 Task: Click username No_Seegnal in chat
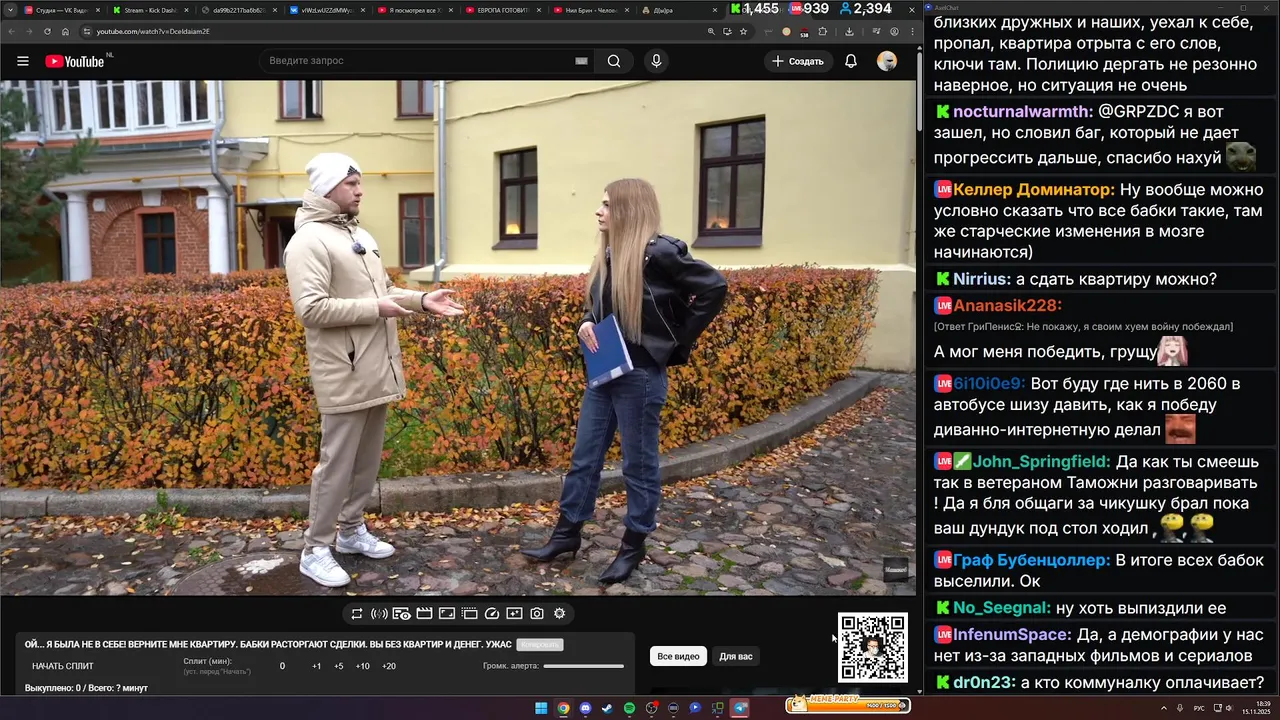tap(1002, 608)
